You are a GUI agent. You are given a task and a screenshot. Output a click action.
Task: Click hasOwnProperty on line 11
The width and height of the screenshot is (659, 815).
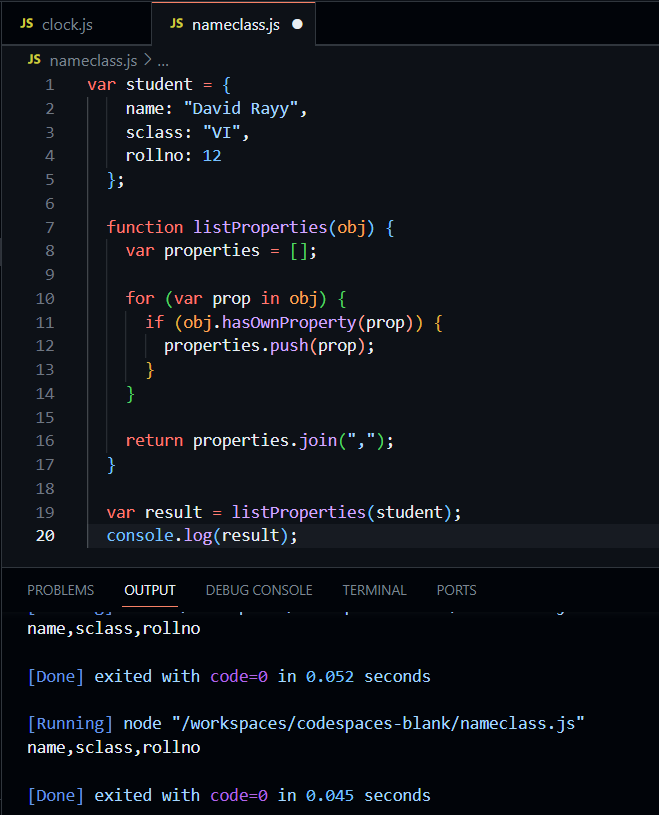coord(289,323)
